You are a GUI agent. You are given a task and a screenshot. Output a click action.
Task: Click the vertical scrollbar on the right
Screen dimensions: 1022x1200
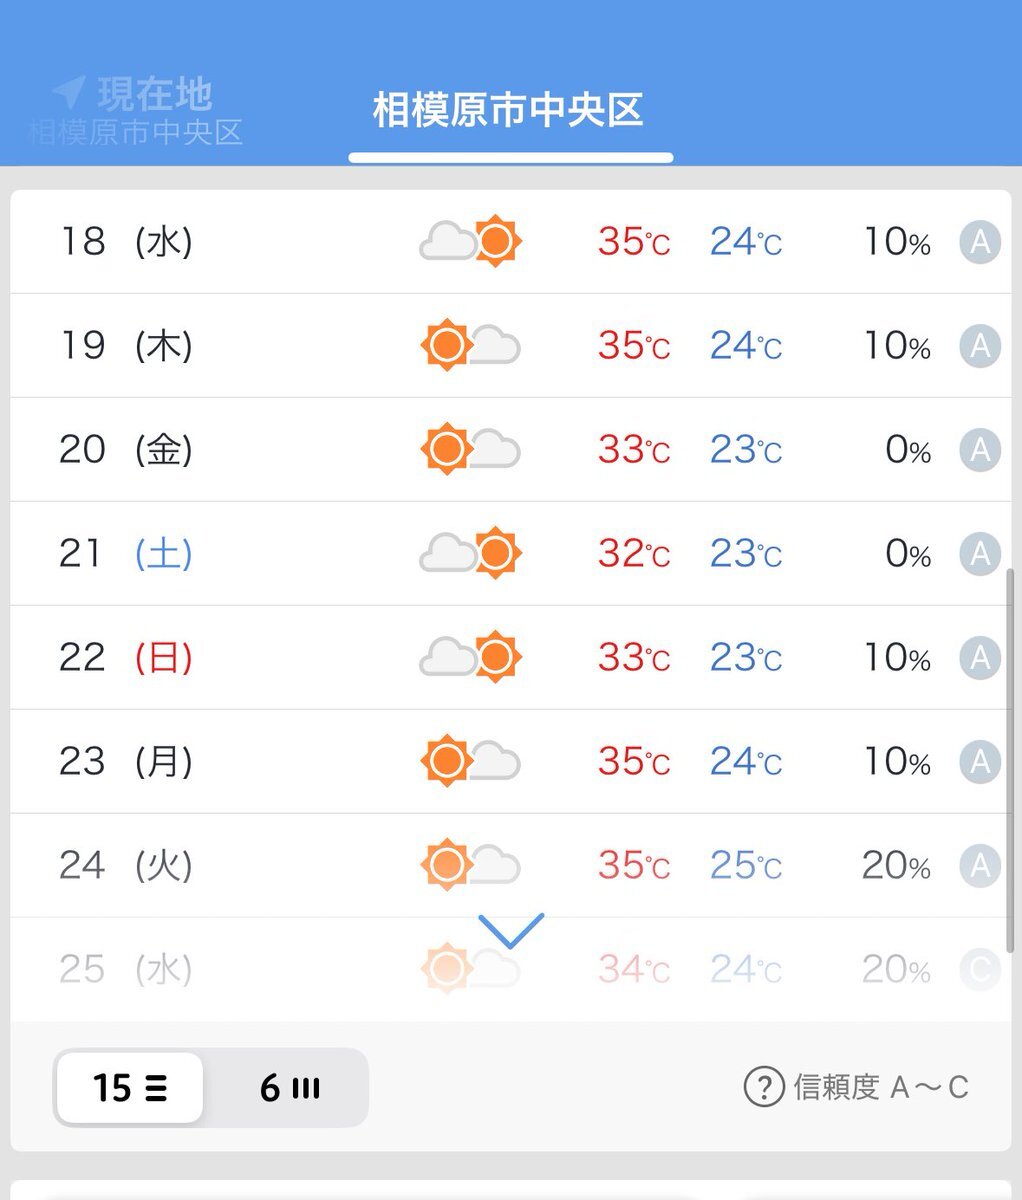[x=1010, y=760]
